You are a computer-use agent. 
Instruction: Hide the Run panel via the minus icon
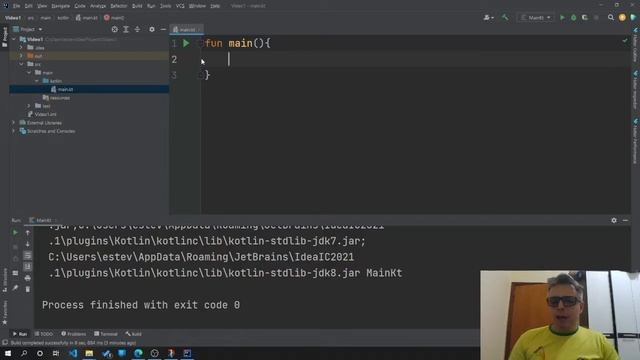pyautogui.click(x=625, y=220)
